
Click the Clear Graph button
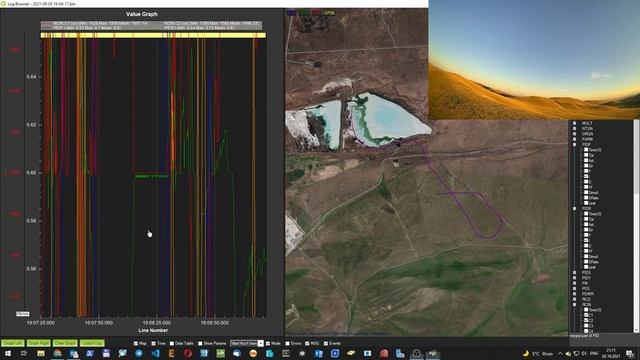pyautogui.click(x=65, y=343)
